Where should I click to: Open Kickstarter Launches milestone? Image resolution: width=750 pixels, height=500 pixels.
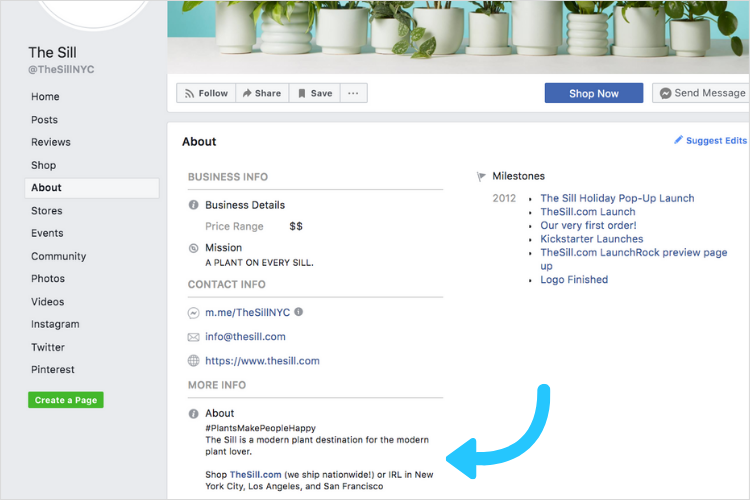pyautogui.click(x=592, y=239)
